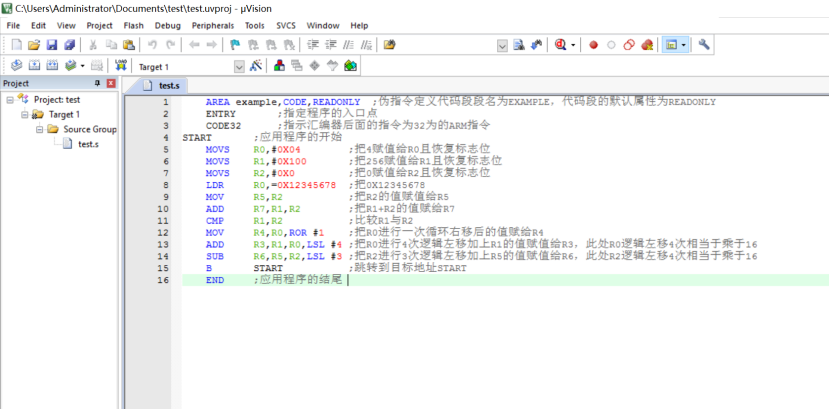Open Options for Target wand icon
829x409 pixels.
pyautogui.click(x=256, y=66)
